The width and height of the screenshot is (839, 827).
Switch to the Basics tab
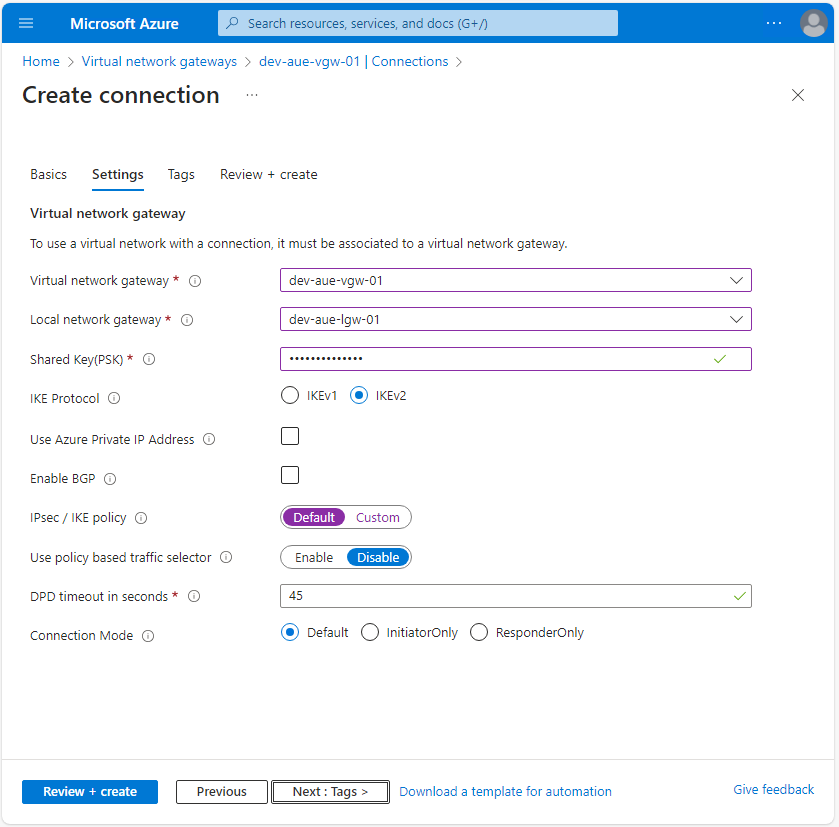[x=48, y=174]
